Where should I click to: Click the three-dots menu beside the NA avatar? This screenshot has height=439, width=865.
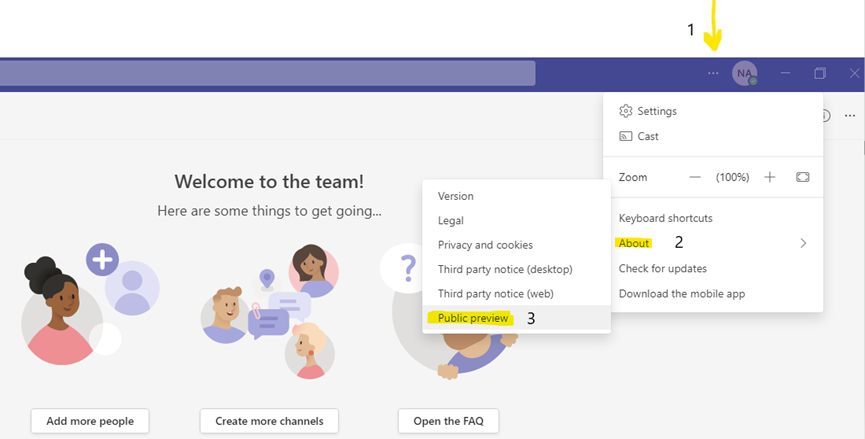tap(712, 73)
